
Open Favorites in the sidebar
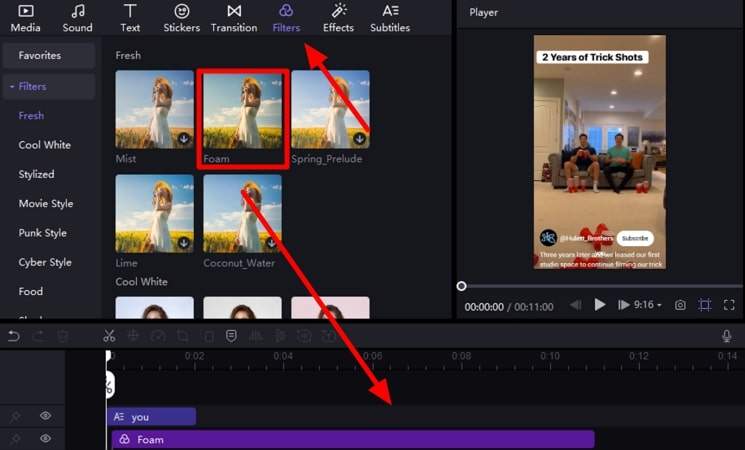coord(40,55)
